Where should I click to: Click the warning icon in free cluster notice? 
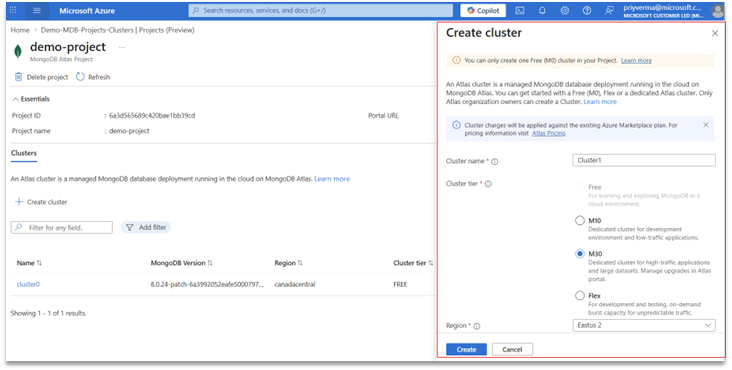(456, 60)
